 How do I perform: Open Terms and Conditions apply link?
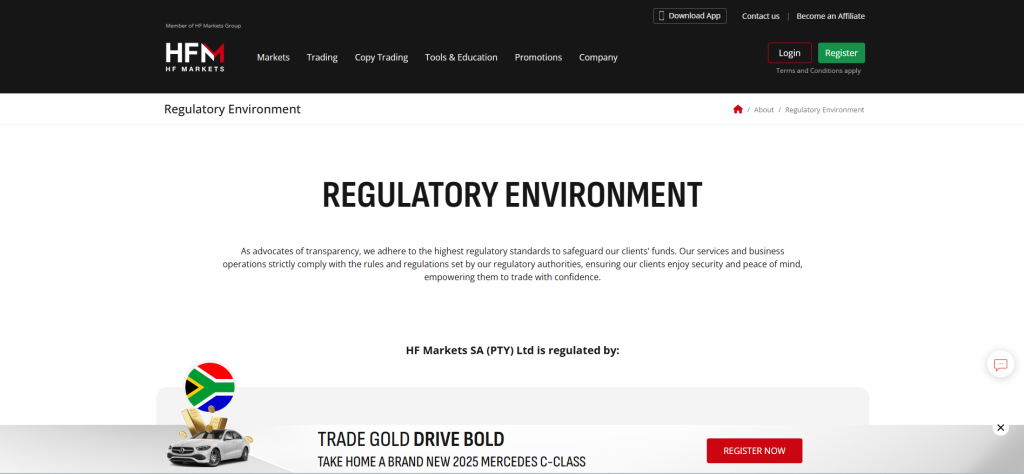[818, 71]
